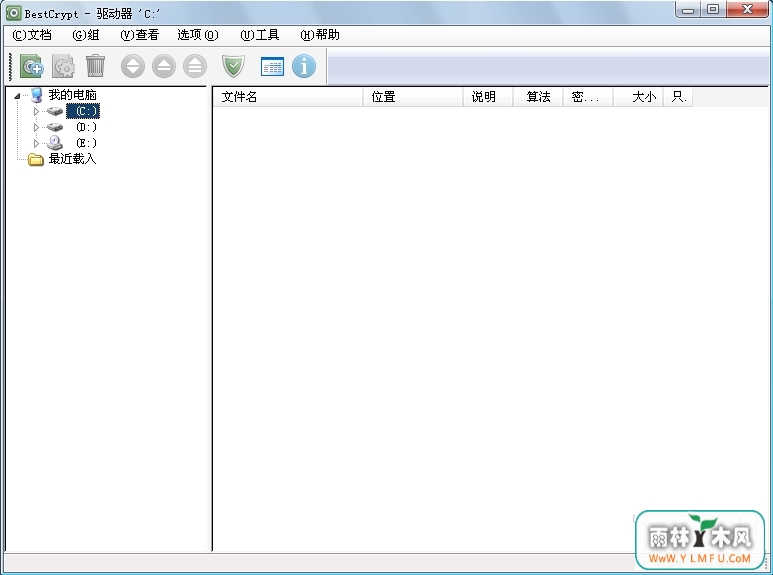Click the container properties gear icon

tap(64, 66)
